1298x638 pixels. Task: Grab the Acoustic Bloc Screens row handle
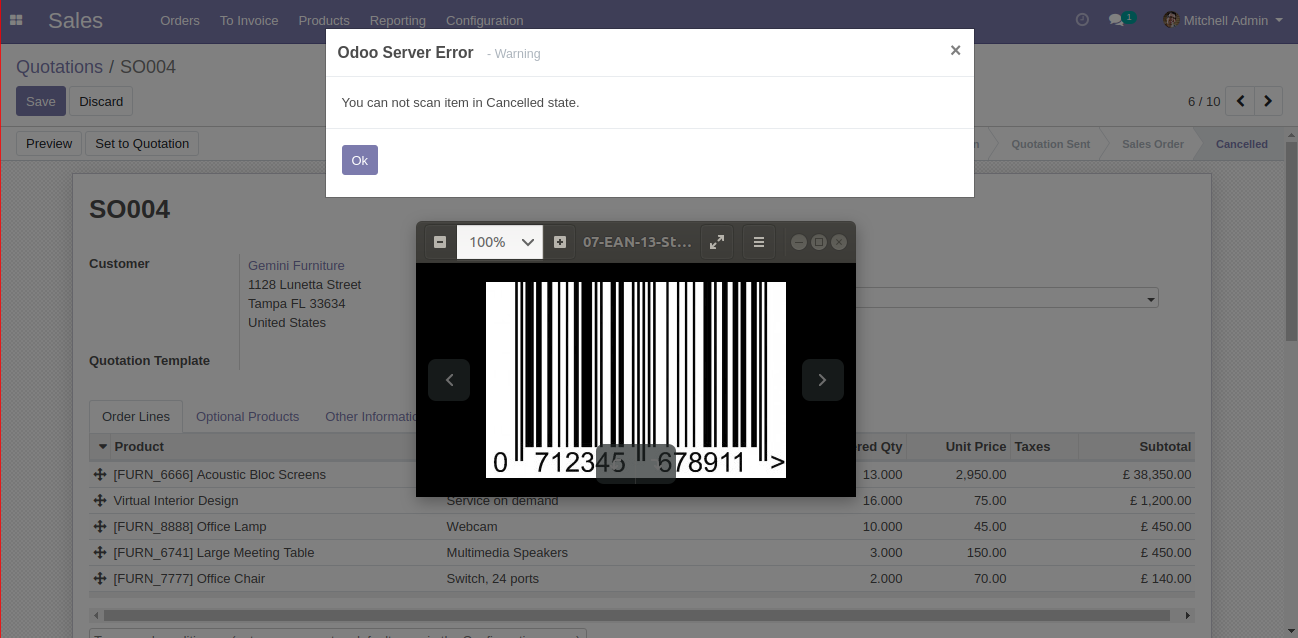coord(100,475)
